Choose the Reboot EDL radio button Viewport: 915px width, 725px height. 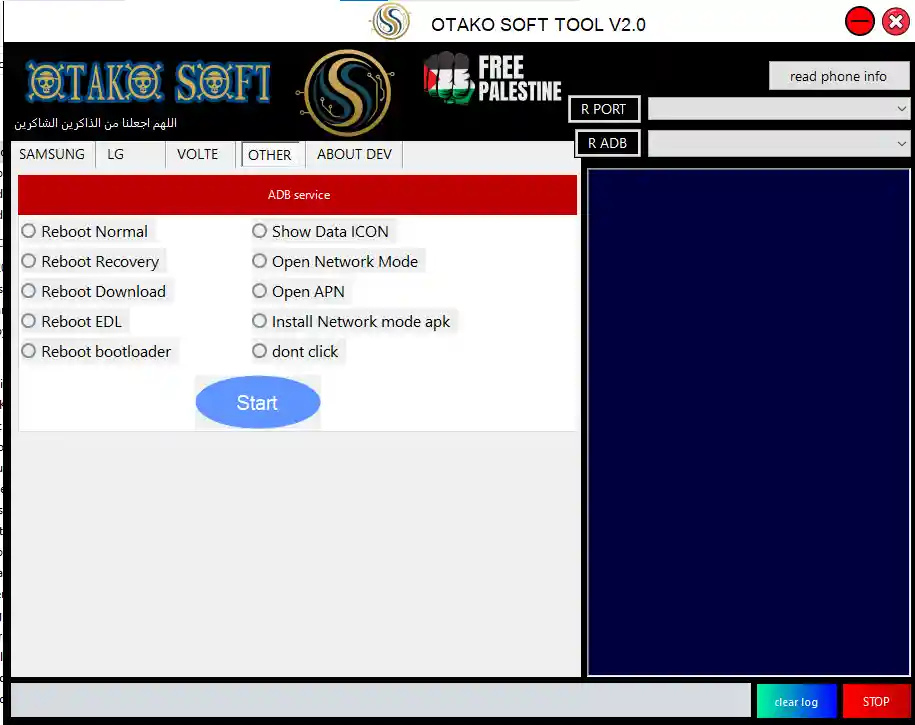point(29,321)
